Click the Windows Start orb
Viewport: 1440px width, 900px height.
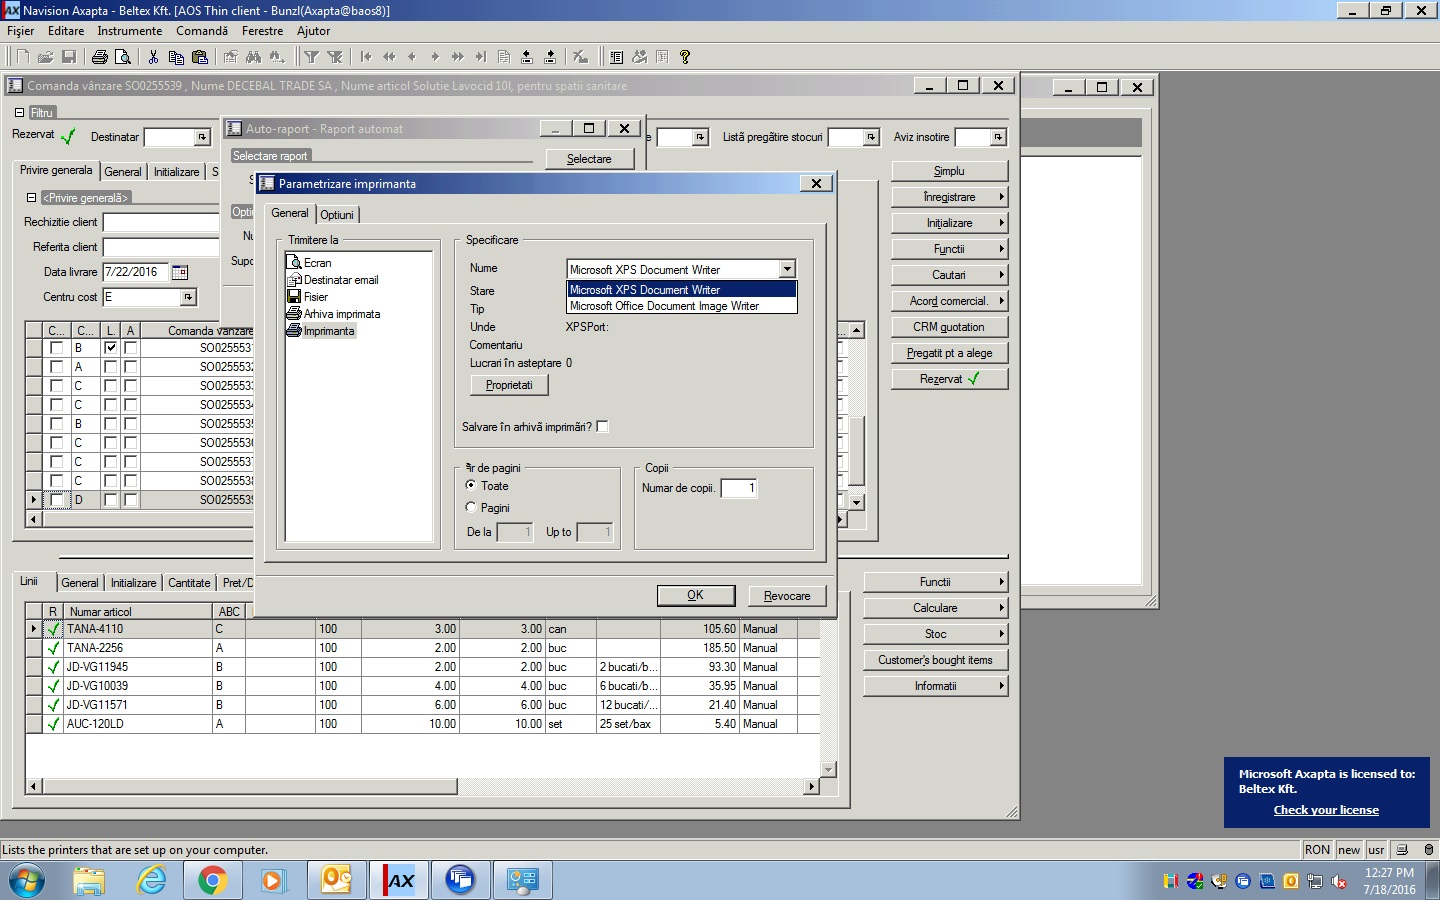pyautogui.click(x=27, y=881)
